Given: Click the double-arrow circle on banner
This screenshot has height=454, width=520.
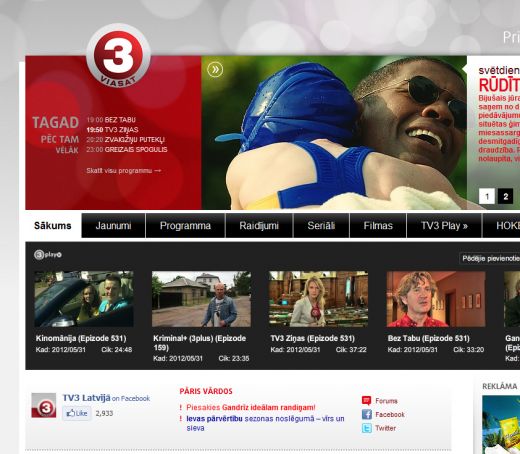Looking at the screenshot, I should coord(215,69).
